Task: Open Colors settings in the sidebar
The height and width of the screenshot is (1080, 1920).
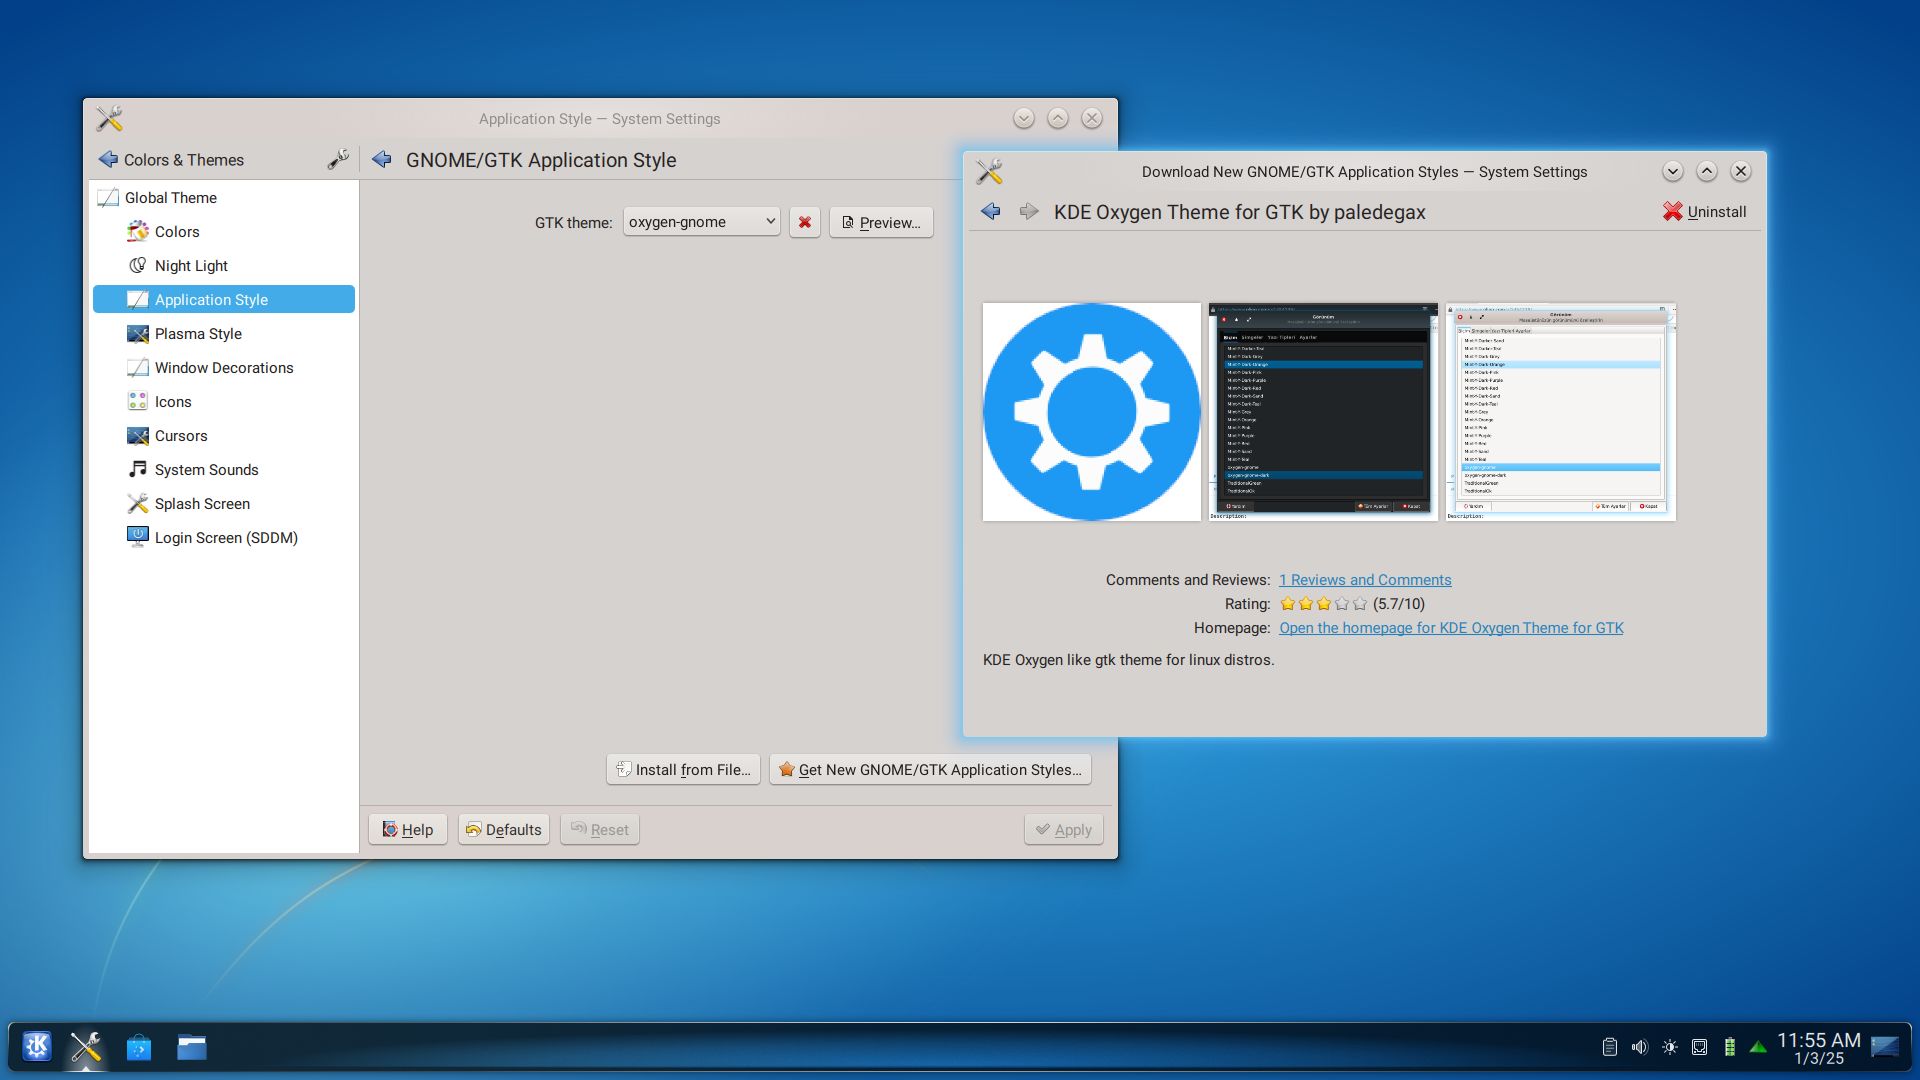Action: 177,231
